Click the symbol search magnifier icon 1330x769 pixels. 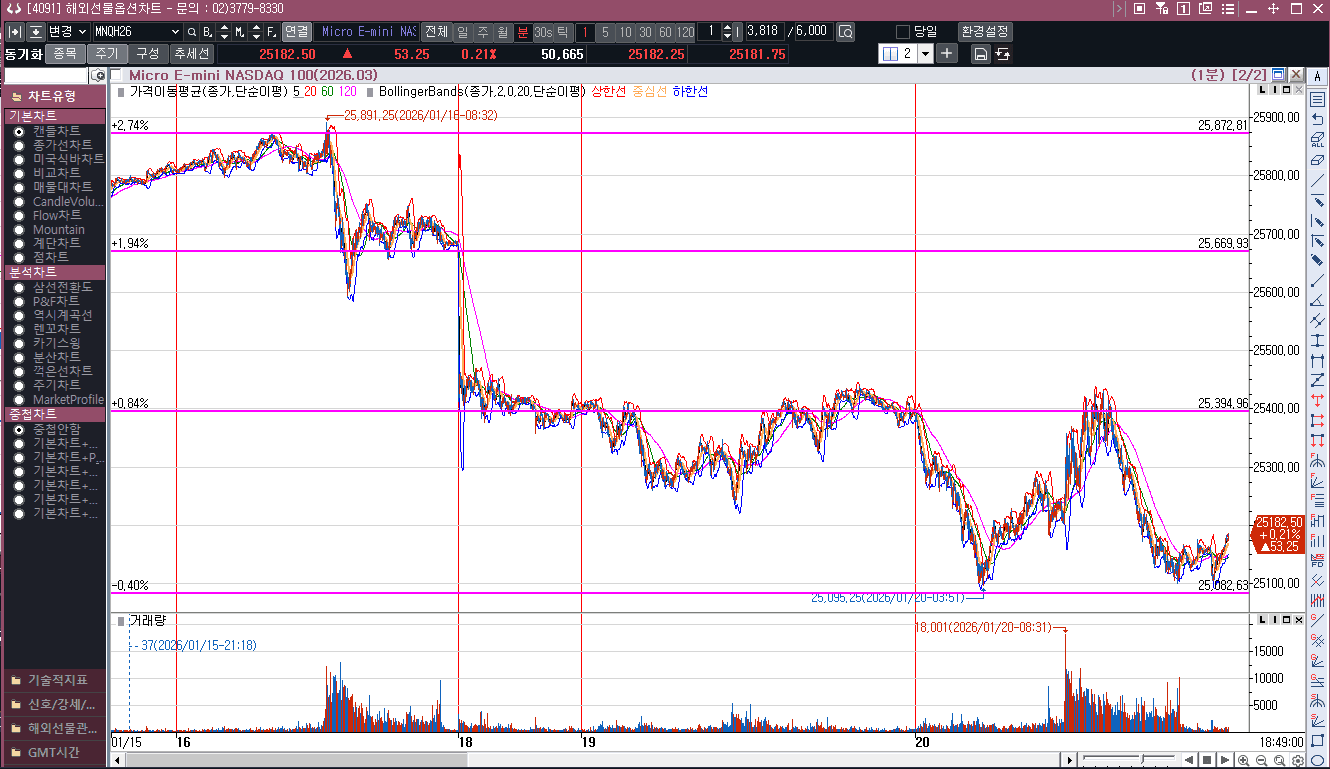click(x=192, y=32)
